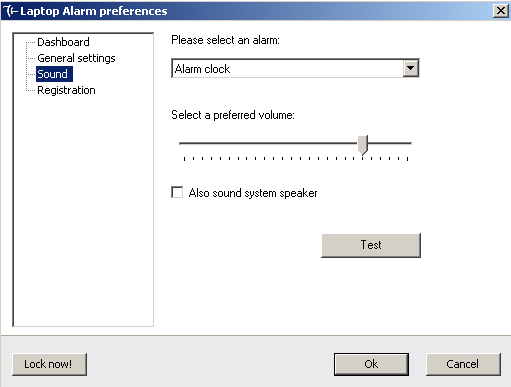Cancel the preferences dialog
The width and height of the screenshot is (511, 387).
point(463,364)
